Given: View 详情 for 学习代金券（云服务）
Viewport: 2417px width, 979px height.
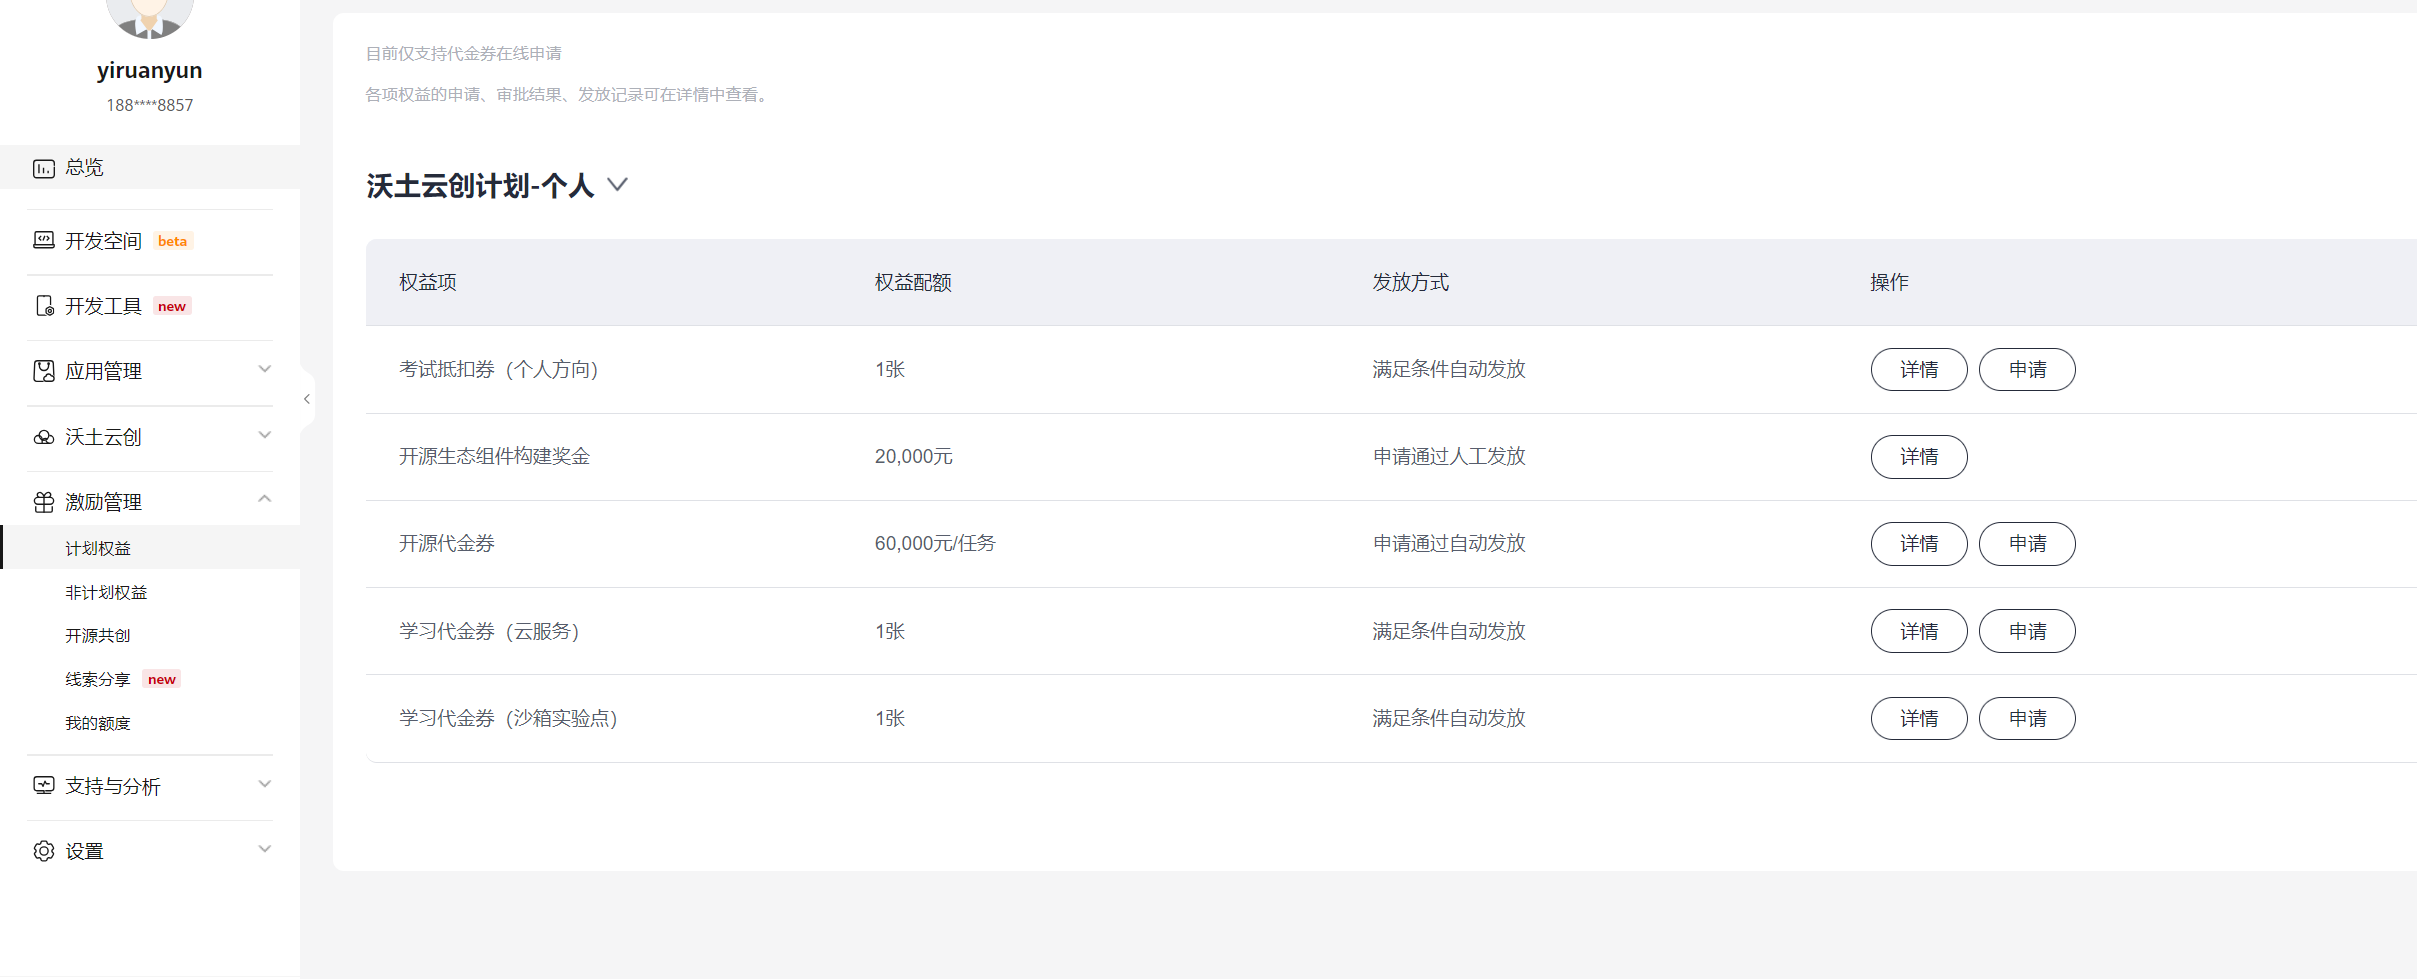Looking at the screenshot, I should coord(1919,631).
